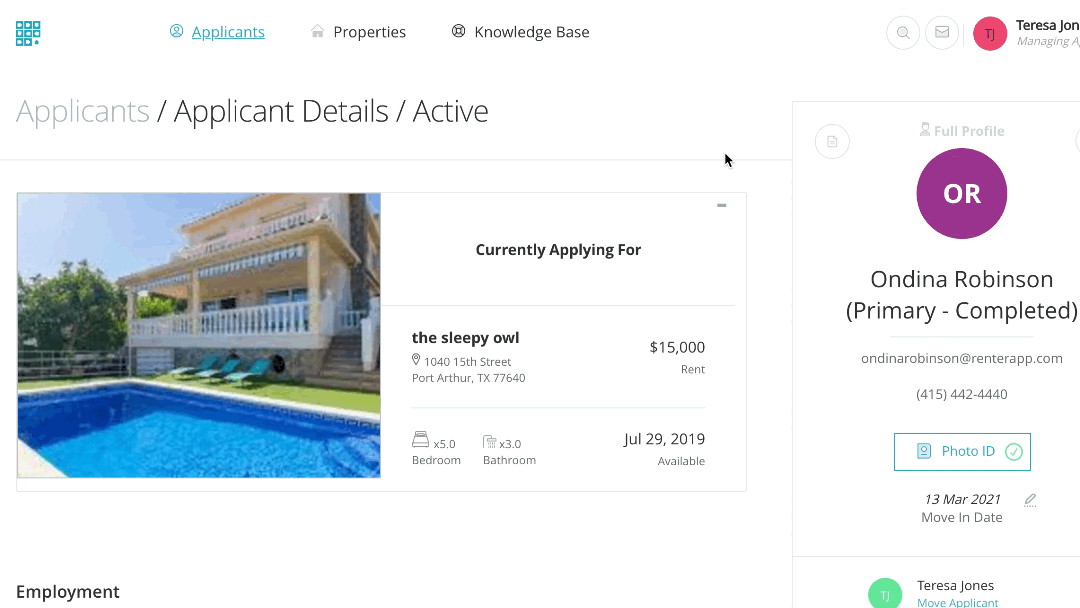Image resolution: width=1080 pixels, height=608 pixels.
Task: Click the TJ user avatar in header
Action: pyautogui.click(x=990, y=33)
